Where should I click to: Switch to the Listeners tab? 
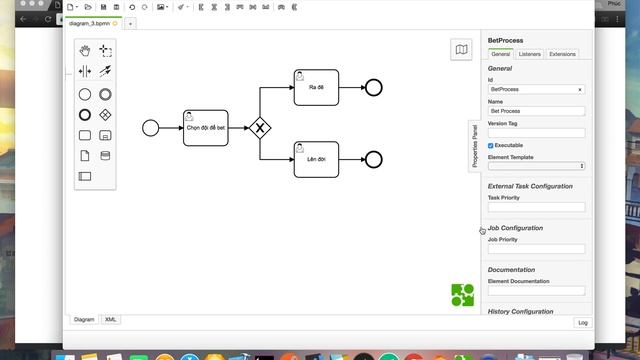pyautogui.click(x=529, y=54)
